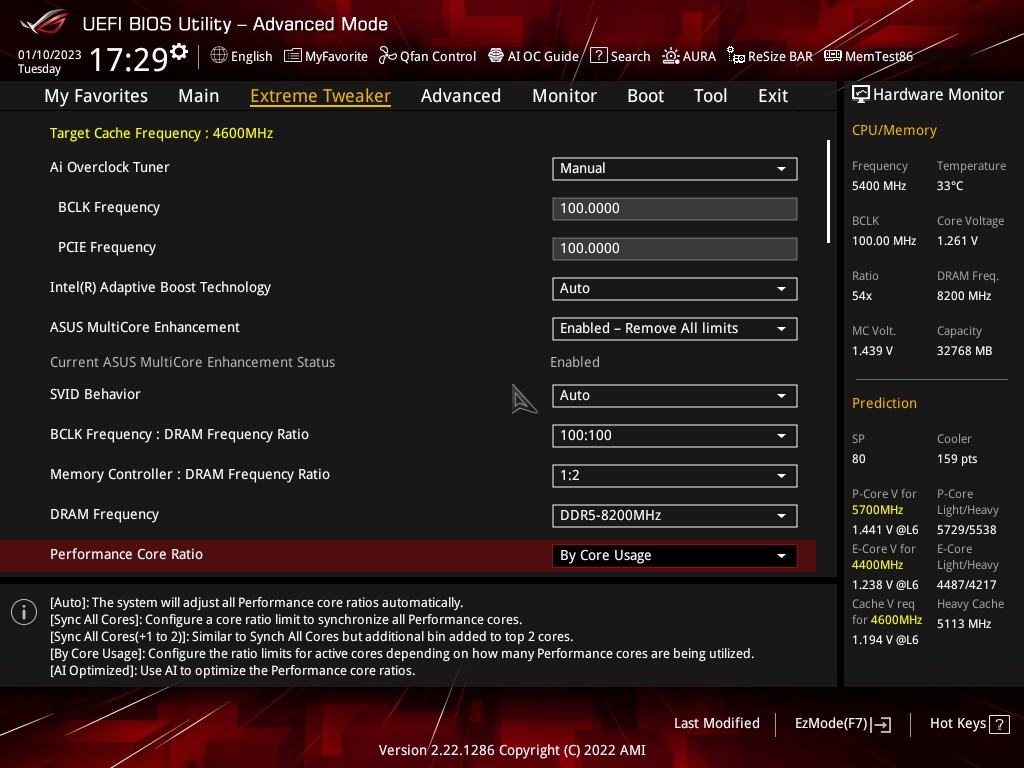
Task: Click 33°C temperature reading
Action: coord(950,186)
